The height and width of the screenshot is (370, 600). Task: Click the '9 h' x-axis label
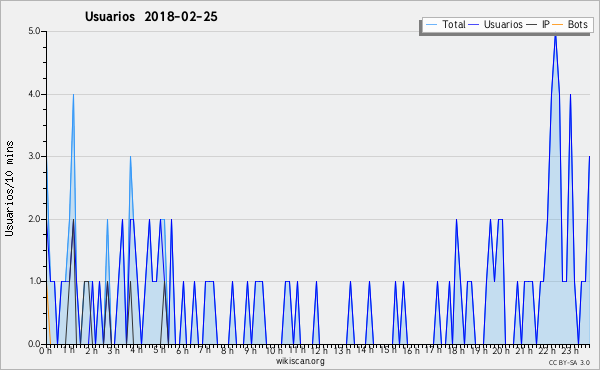point(251,350)
